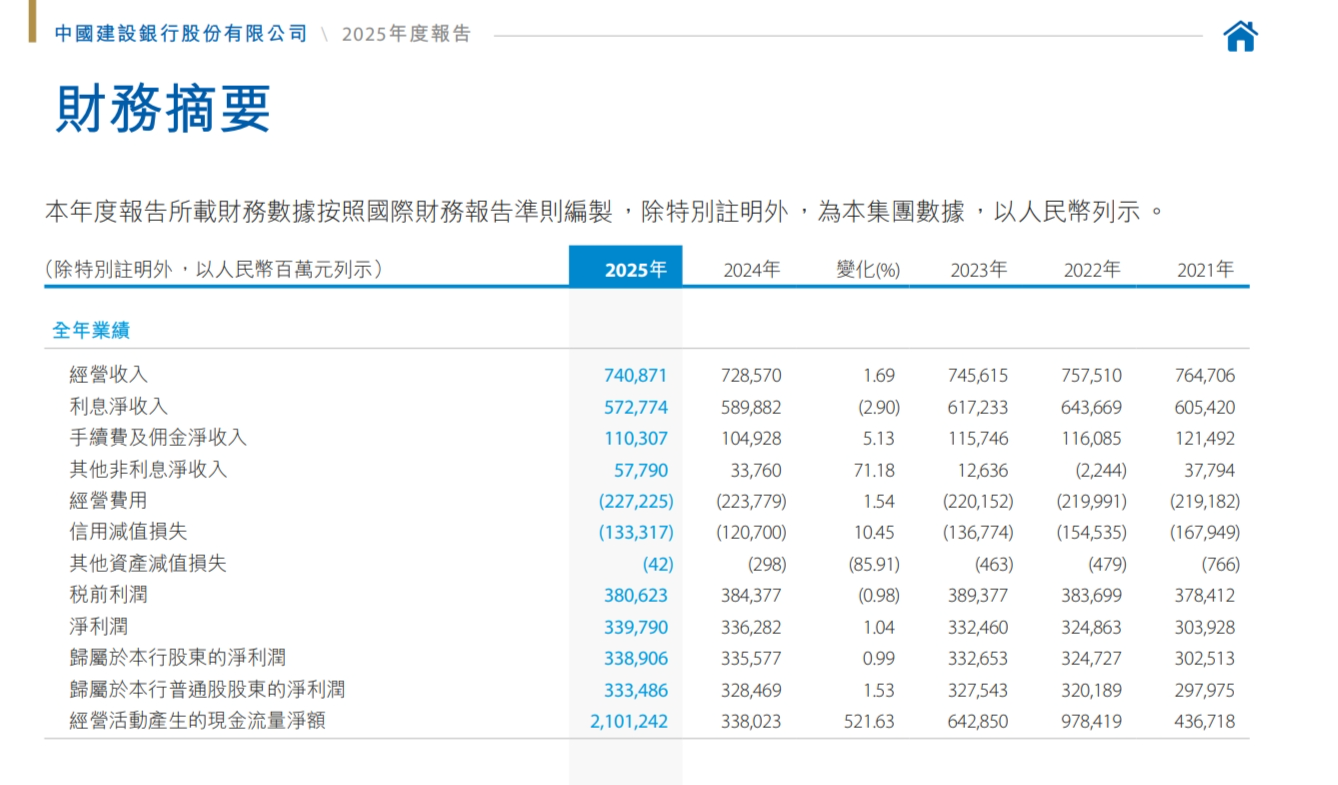Click the 2025 稅前利潤 value 380,623
Viewport: 1338px width, 785px height.
pos(635,595)
